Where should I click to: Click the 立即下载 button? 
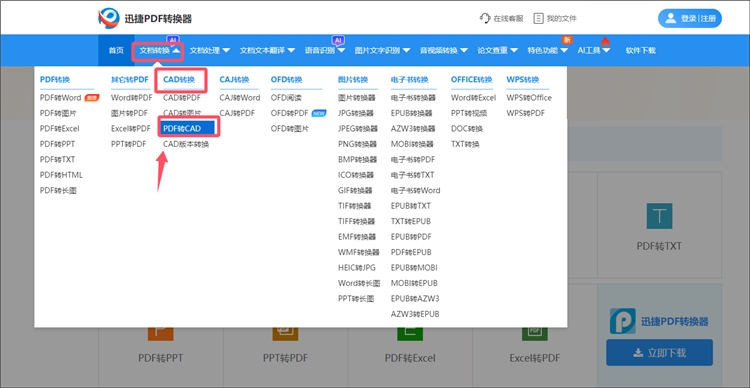[659, 353]
